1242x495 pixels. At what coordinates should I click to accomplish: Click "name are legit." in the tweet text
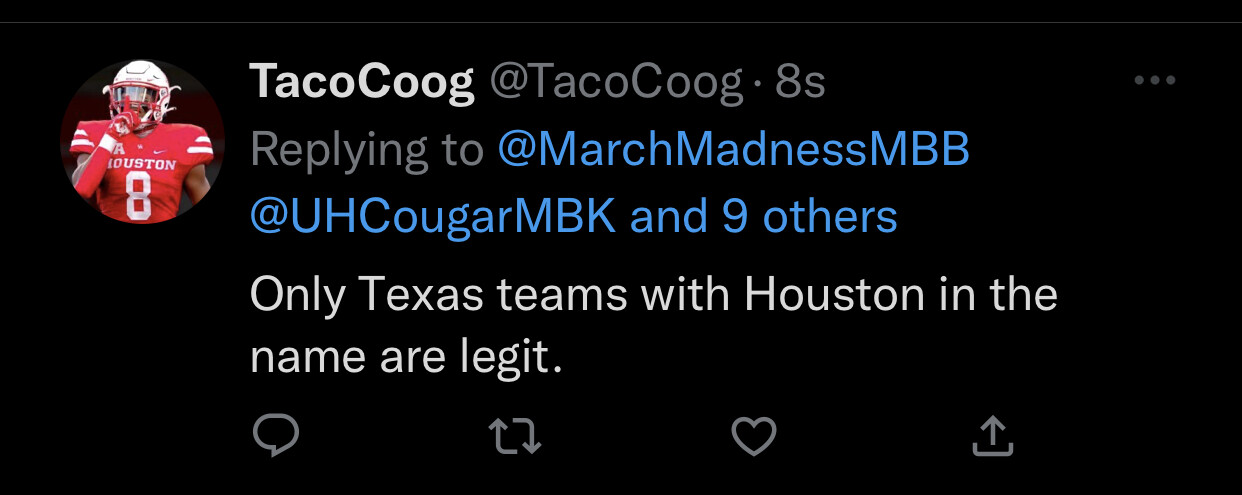click(x=407, y=358)
